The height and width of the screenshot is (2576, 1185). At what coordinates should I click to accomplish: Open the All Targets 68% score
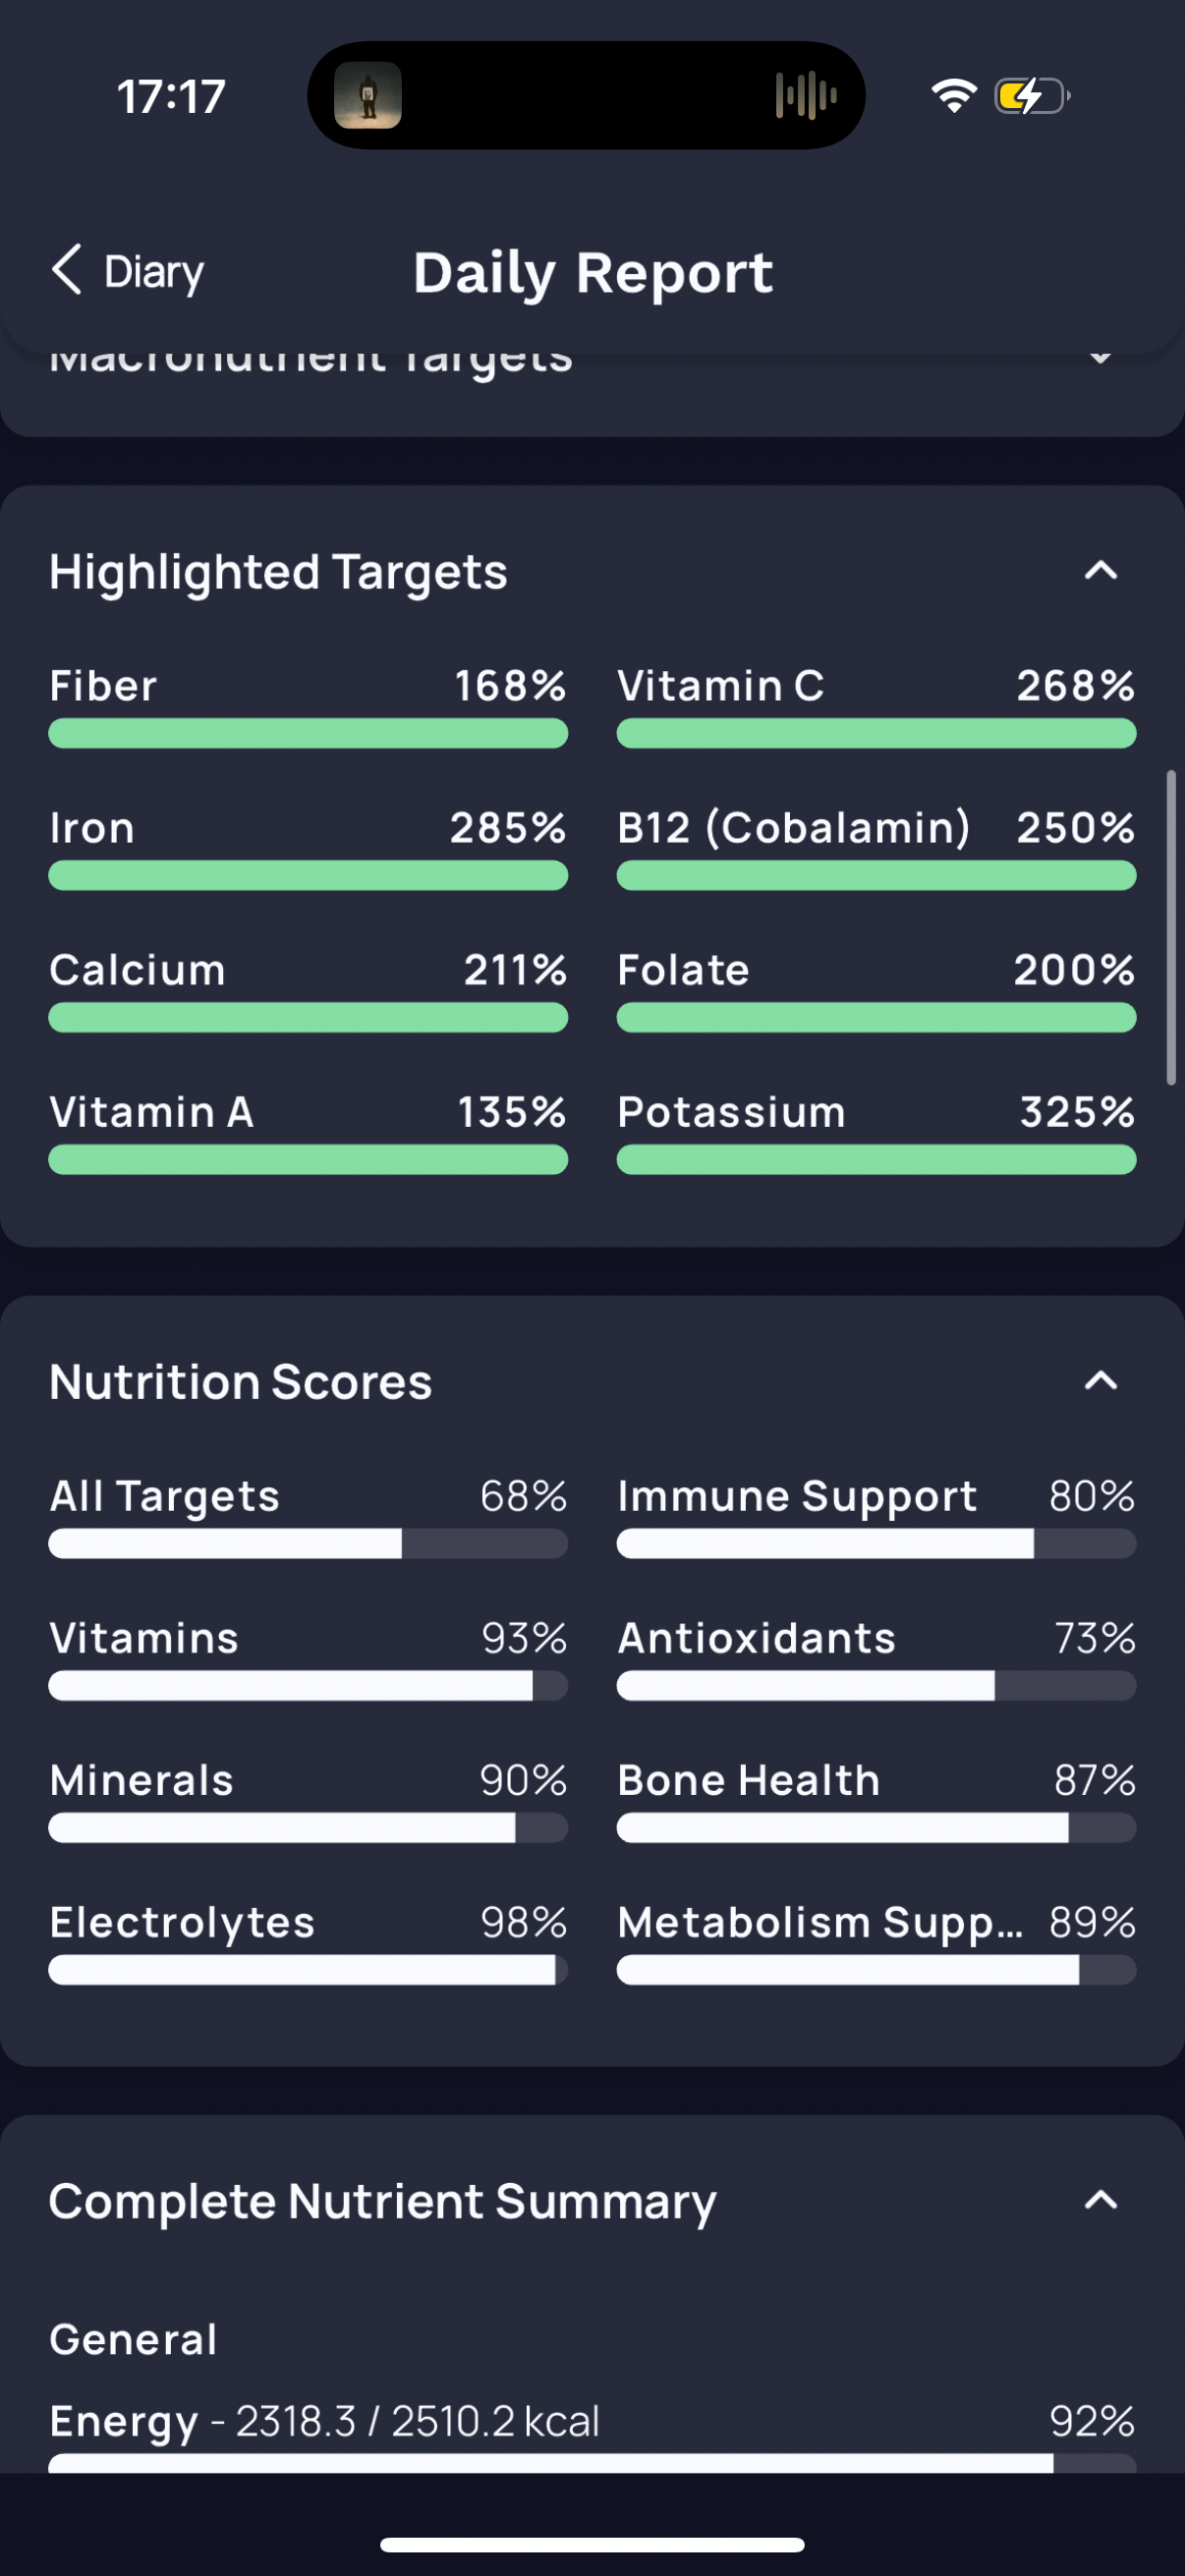(308, 1515)
